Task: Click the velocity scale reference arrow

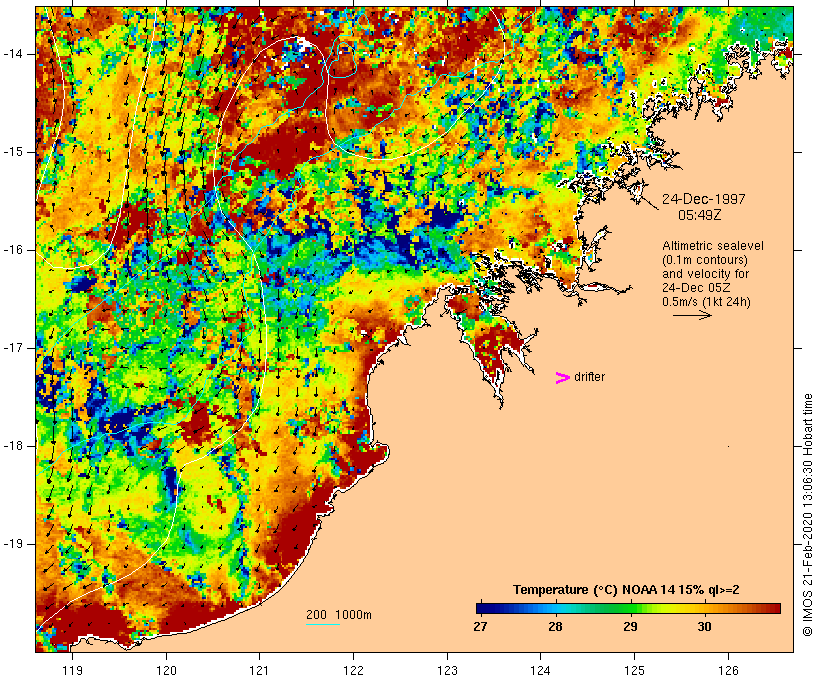Action: [x=692, y=315]
